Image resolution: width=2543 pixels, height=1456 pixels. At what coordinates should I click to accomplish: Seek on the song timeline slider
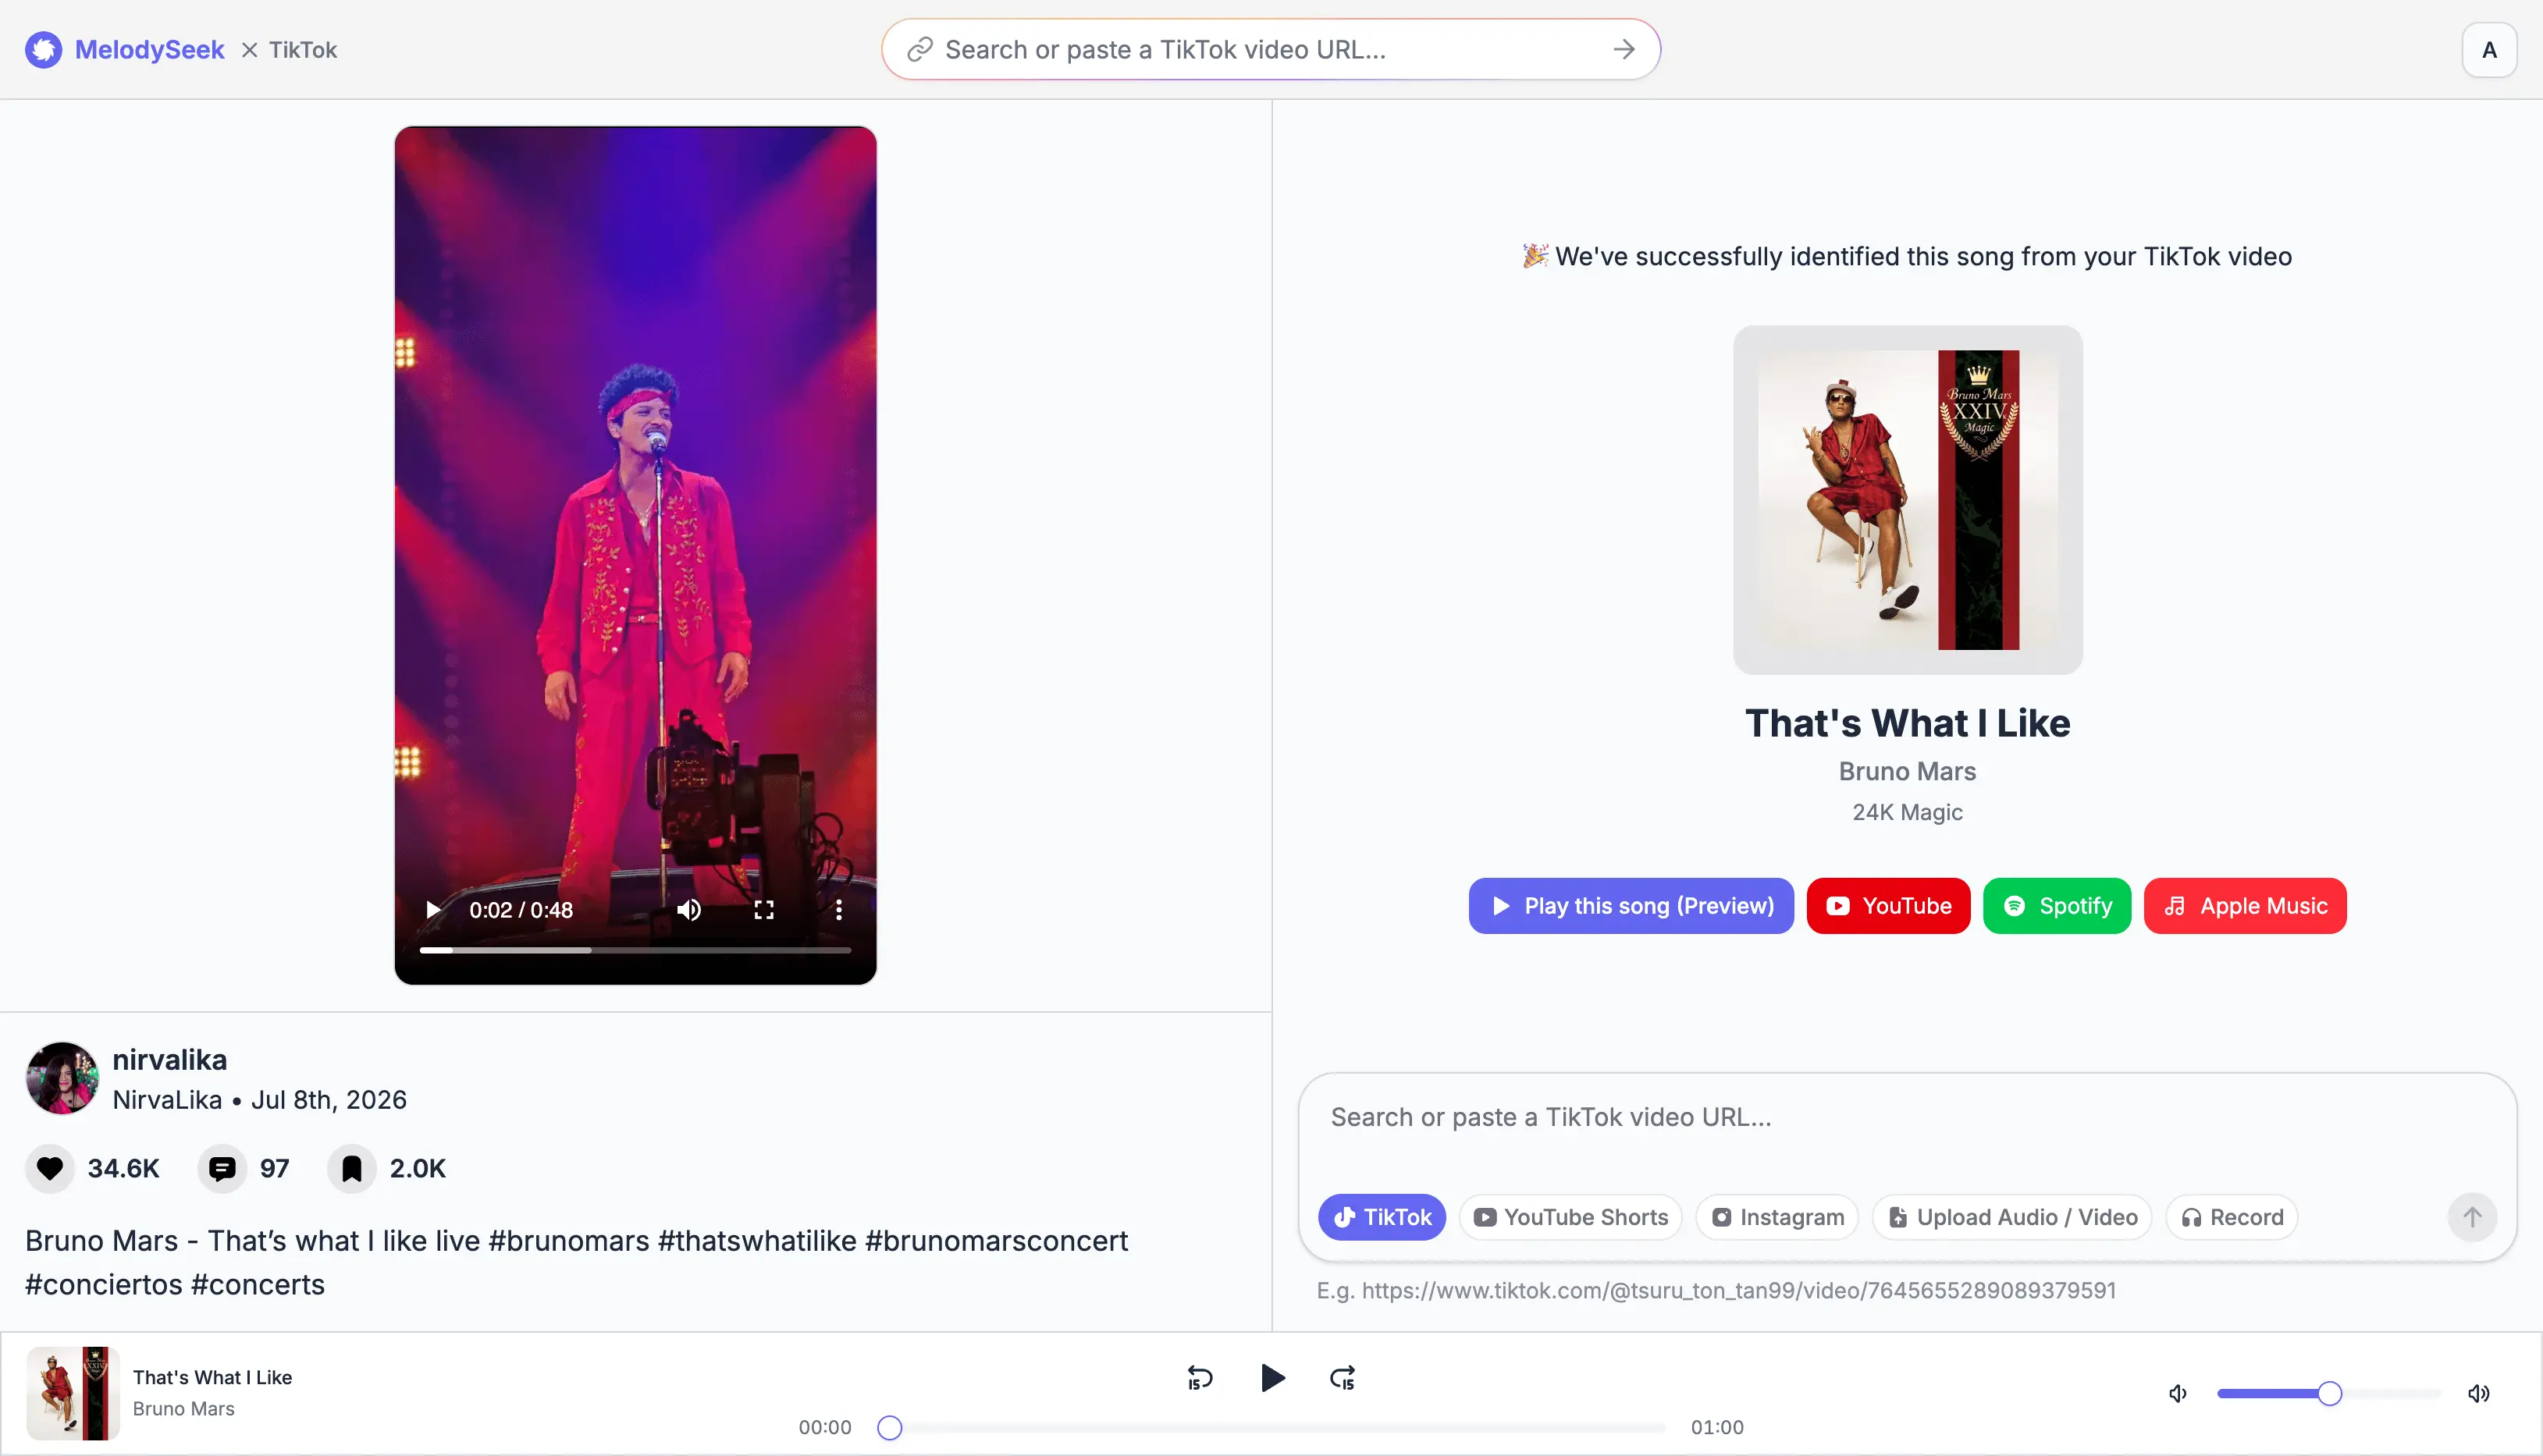[1272, 1428]
